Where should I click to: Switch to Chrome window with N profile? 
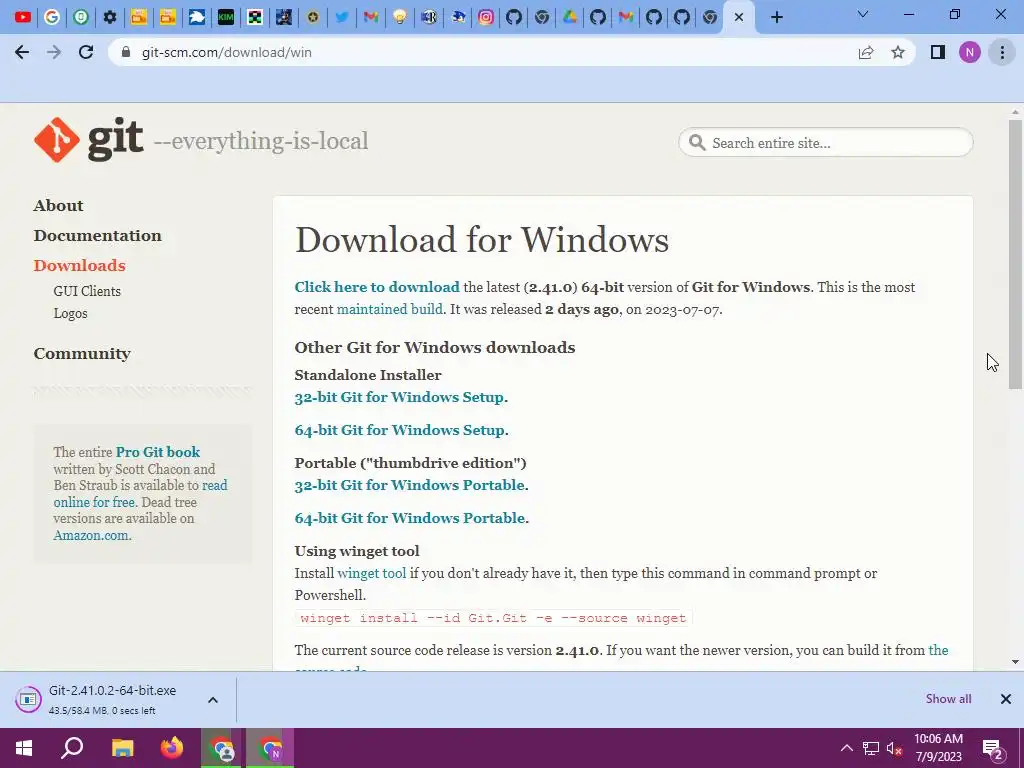tap(270, 748)
